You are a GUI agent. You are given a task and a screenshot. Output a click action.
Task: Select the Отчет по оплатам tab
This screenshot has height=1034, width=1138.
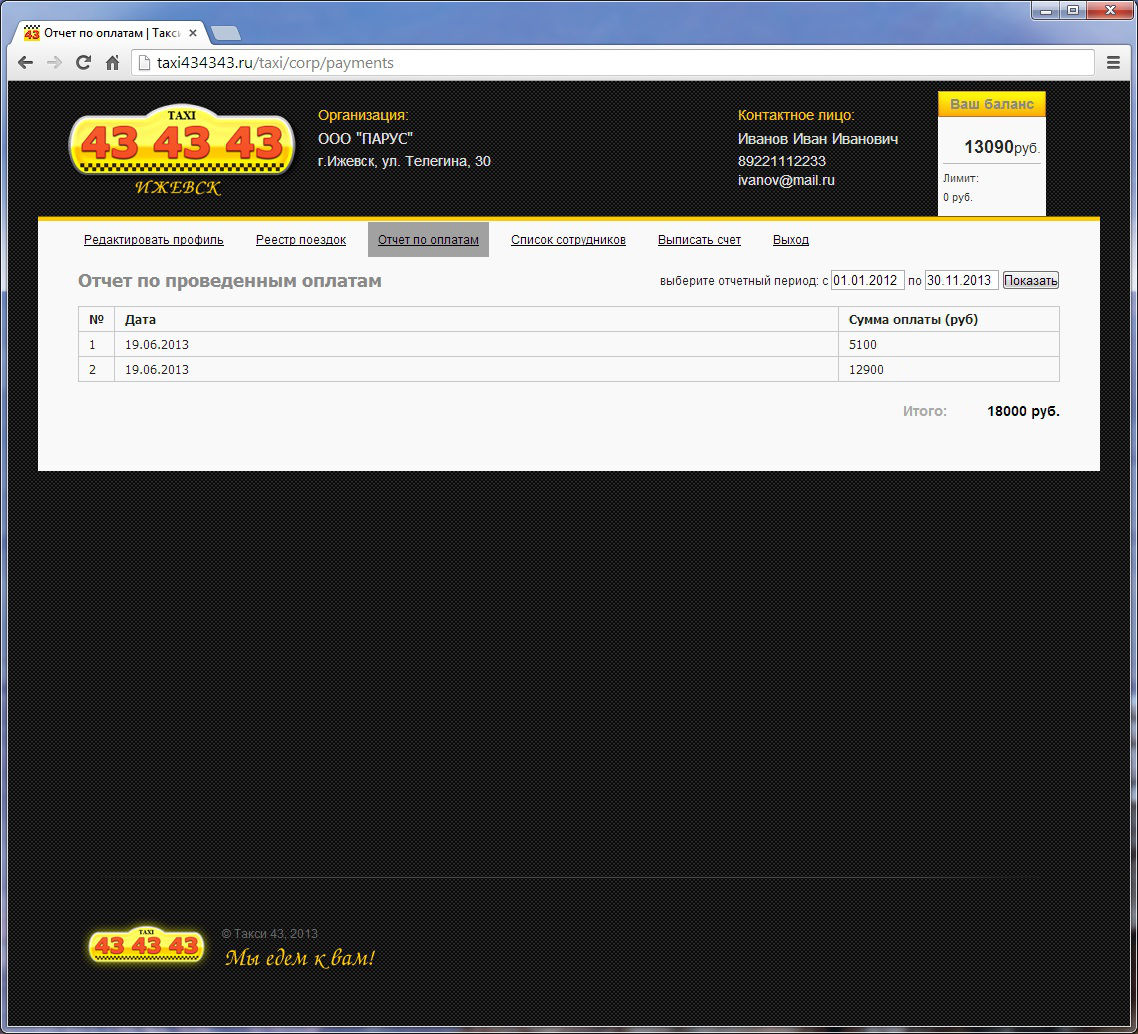[x=428, y=240]
